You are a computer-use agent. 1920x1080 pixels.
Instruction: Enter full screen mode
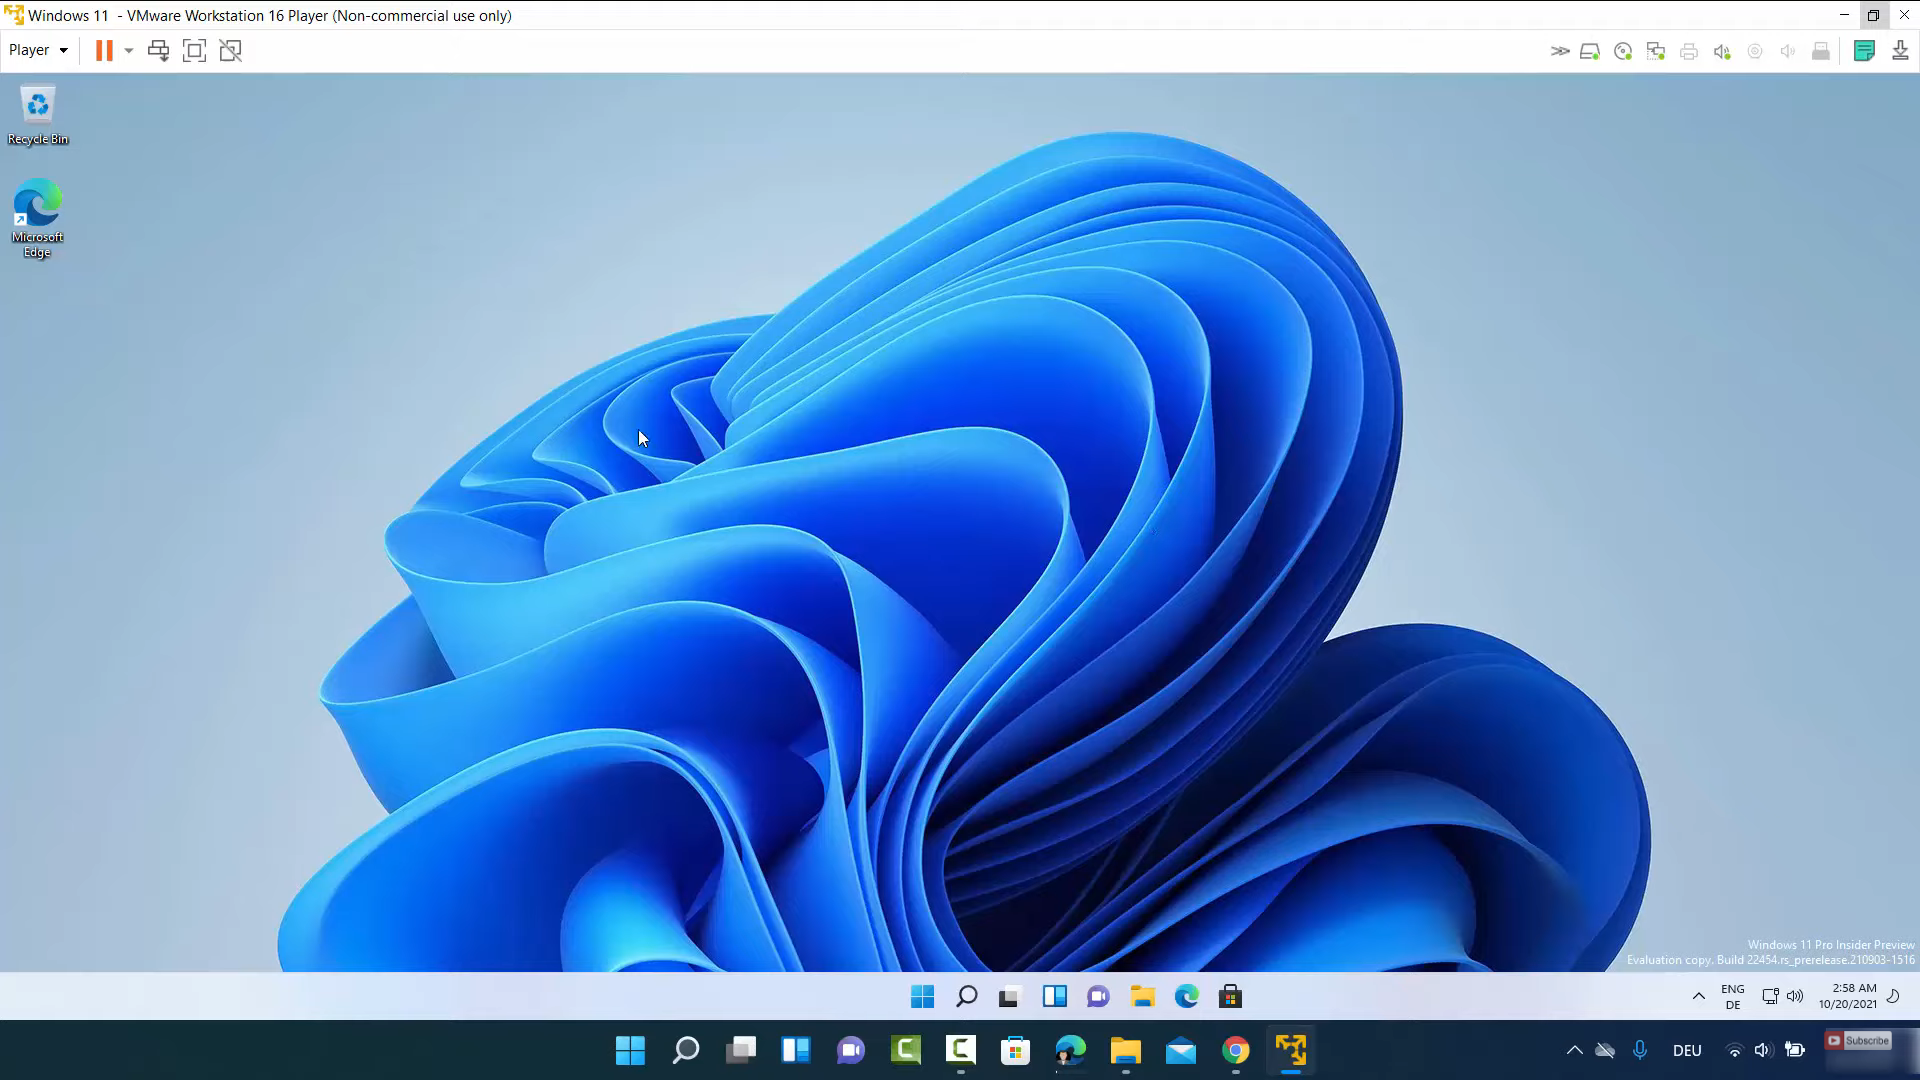[x=194, y=51]
